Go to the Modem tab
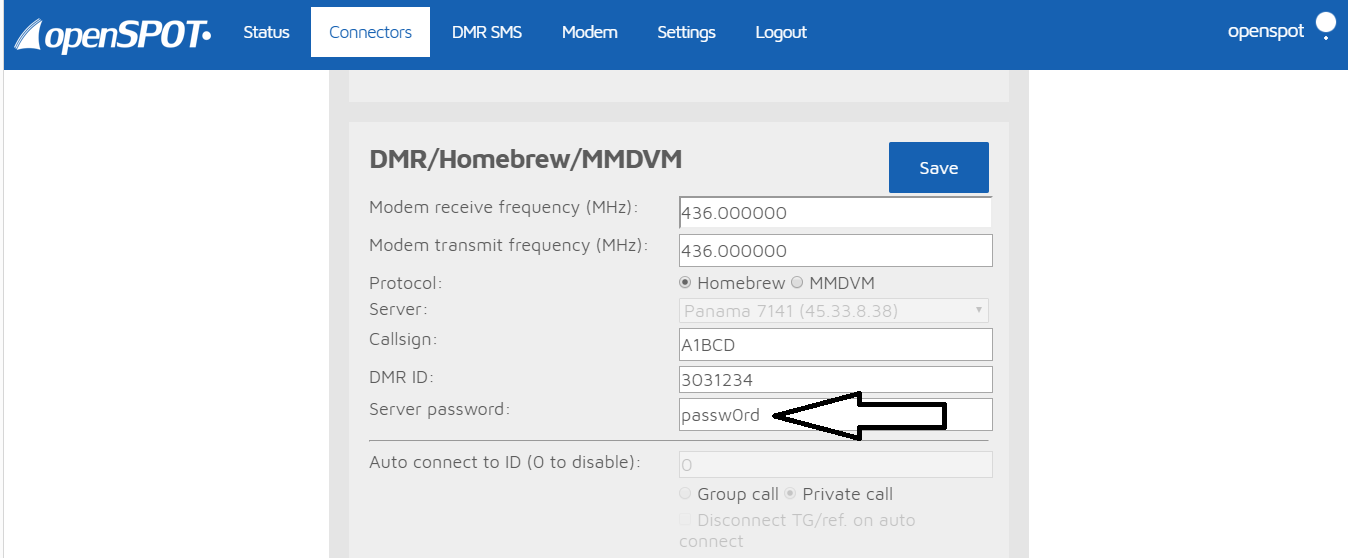Screen dimensions: 1348x558 click(x=589, y=32)
